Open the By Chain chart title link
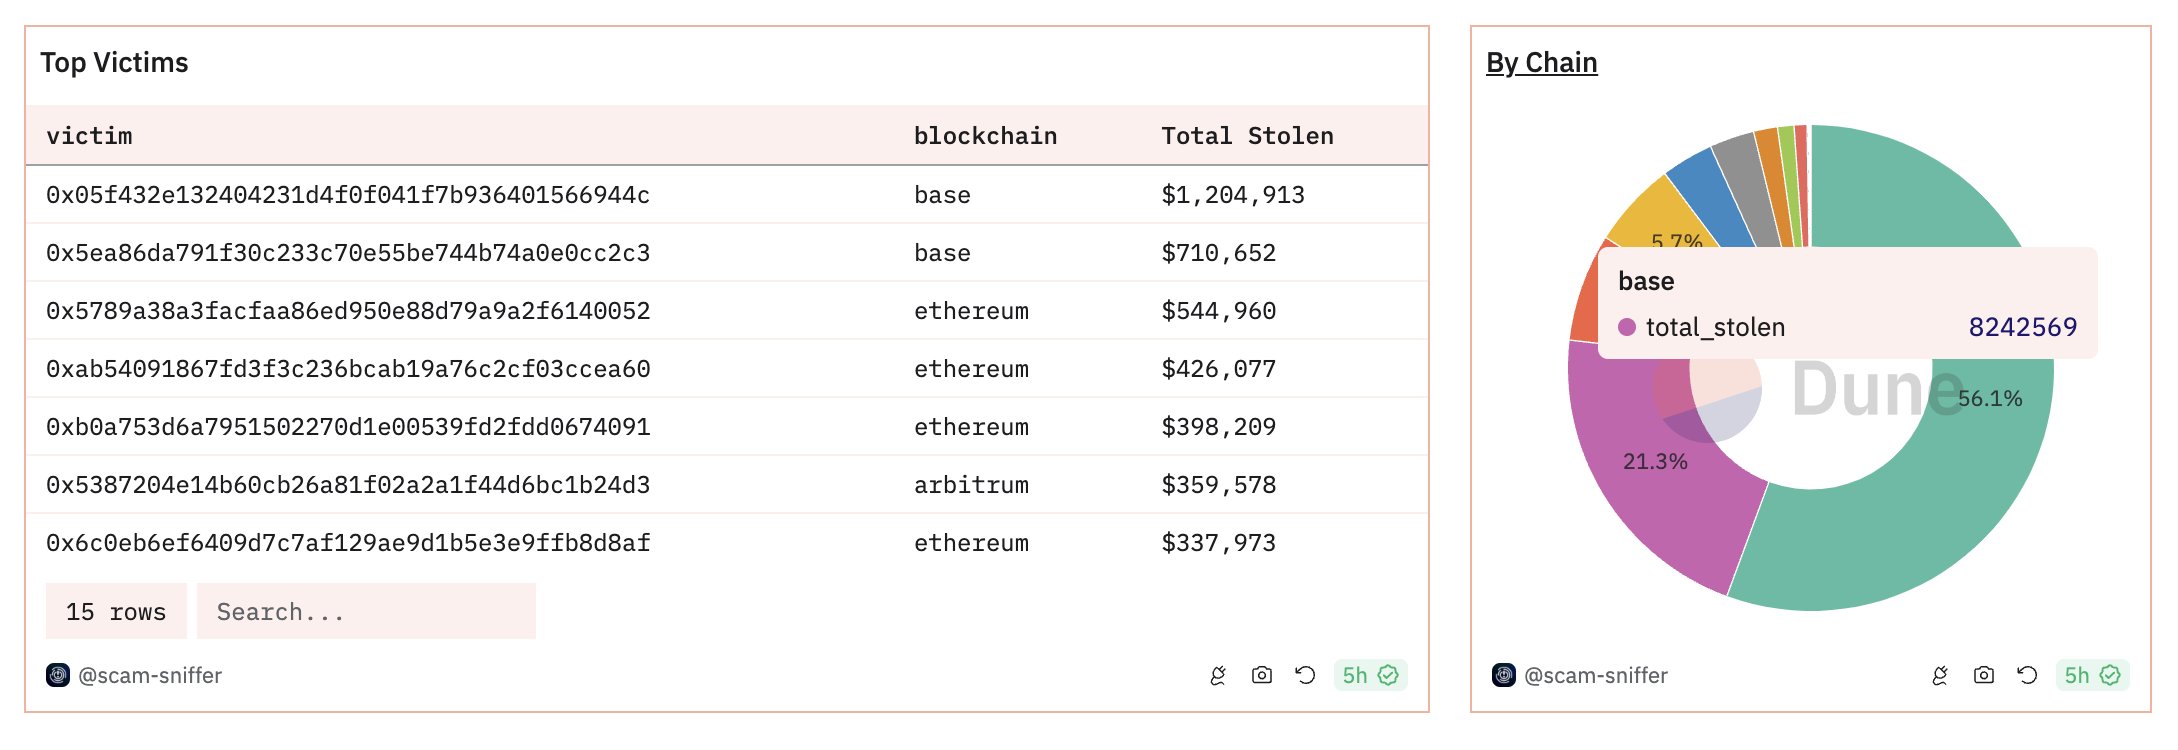The image size is (2178, 750). tap(1541, 63)
